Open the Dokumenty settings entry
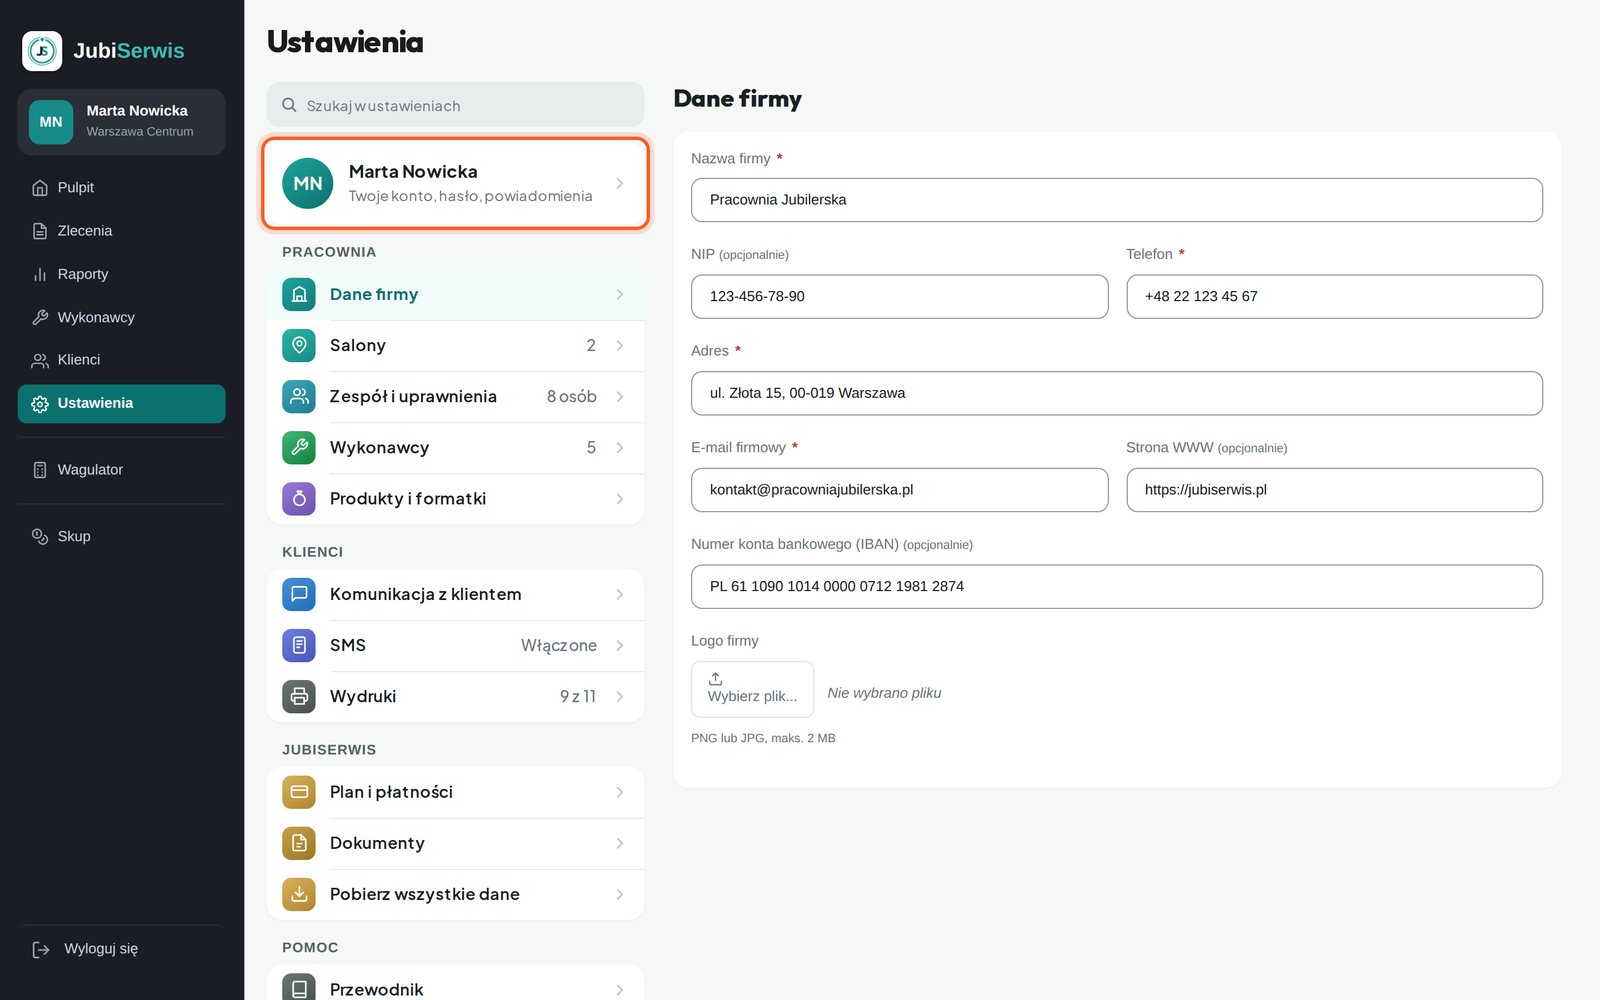 point(455,844)
